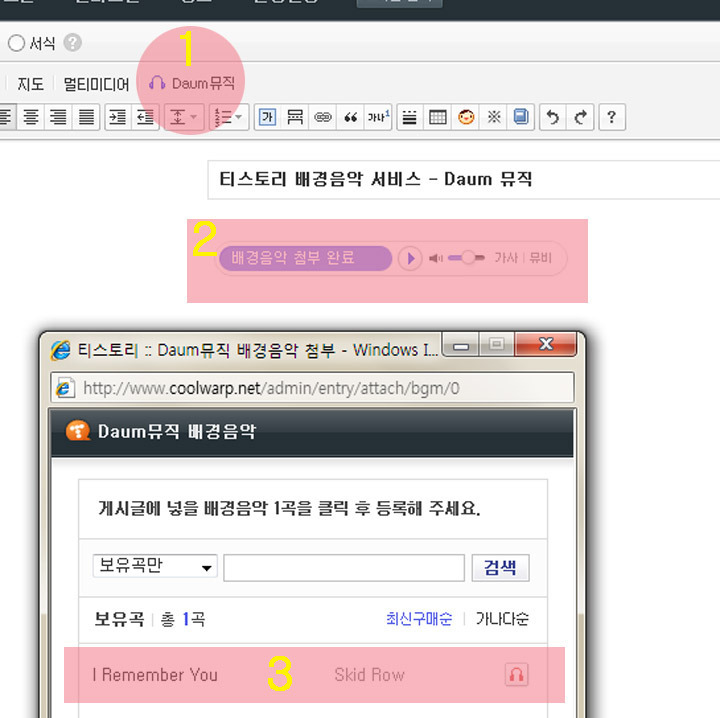The image size is (720, 718).
Task: Mute the player volume speaker icon
Action: (x=436, y=258)
